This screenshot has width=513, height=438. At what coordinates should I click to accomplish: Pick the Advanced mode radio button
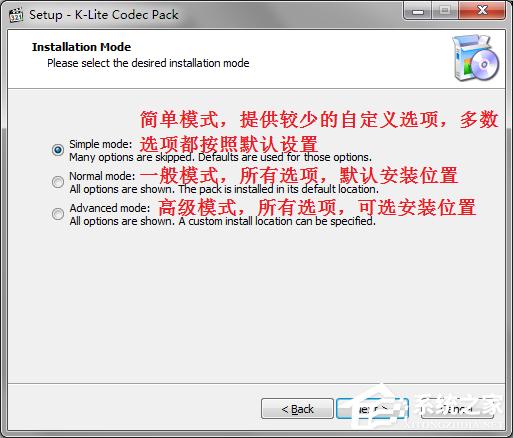tap(58, 214)
